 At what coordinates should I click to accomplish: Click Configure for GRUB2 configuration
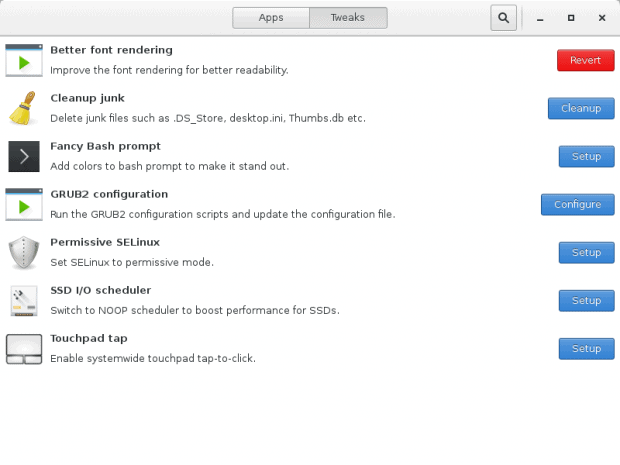tap(577, 204)
